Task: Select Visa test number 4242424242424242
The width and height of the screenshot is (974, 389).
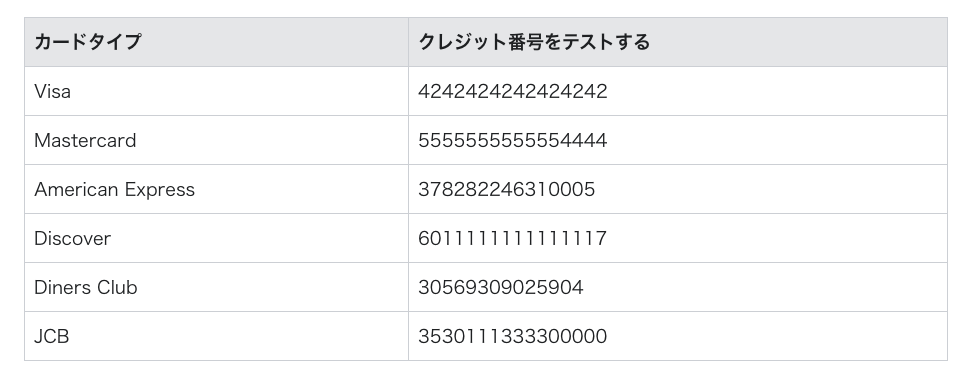Action: (x=512, y=91)
